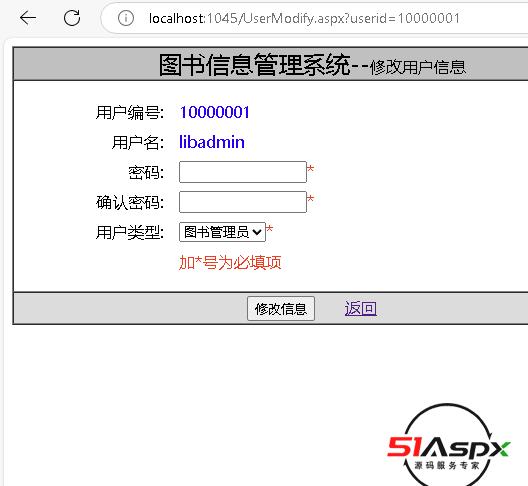Click the 图书信息管理系统 header title
The image size is (528, 486).
point(255,64)
